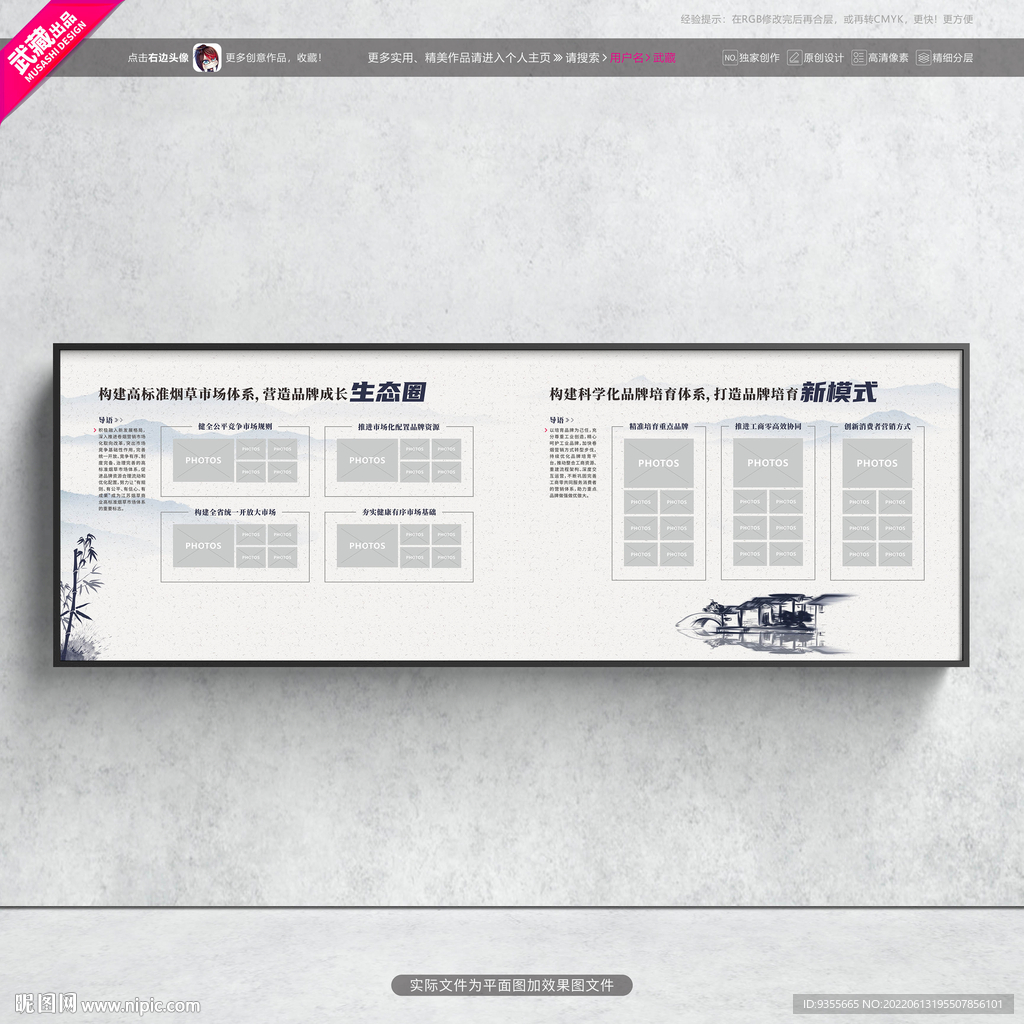The image size is (1024, 1024).
Task: Click the intro paragraph beginning 积极融入新发展格局
Action: (121, 469)
